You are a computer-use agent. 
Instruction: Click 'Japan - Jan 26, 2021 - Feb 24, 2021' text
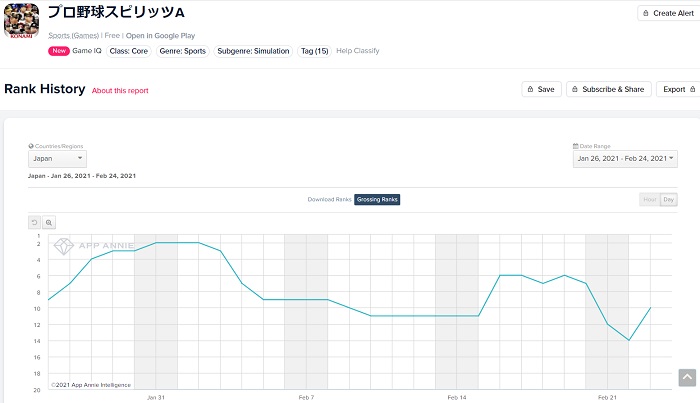[x=82, y=176]
